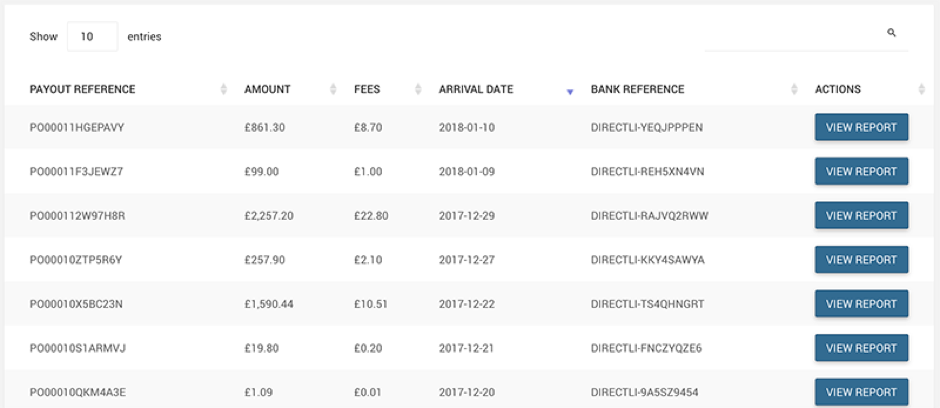The image size is (940, 408).
Task: View report for the £1.09 payout
Action: click(x=861, y=392)
